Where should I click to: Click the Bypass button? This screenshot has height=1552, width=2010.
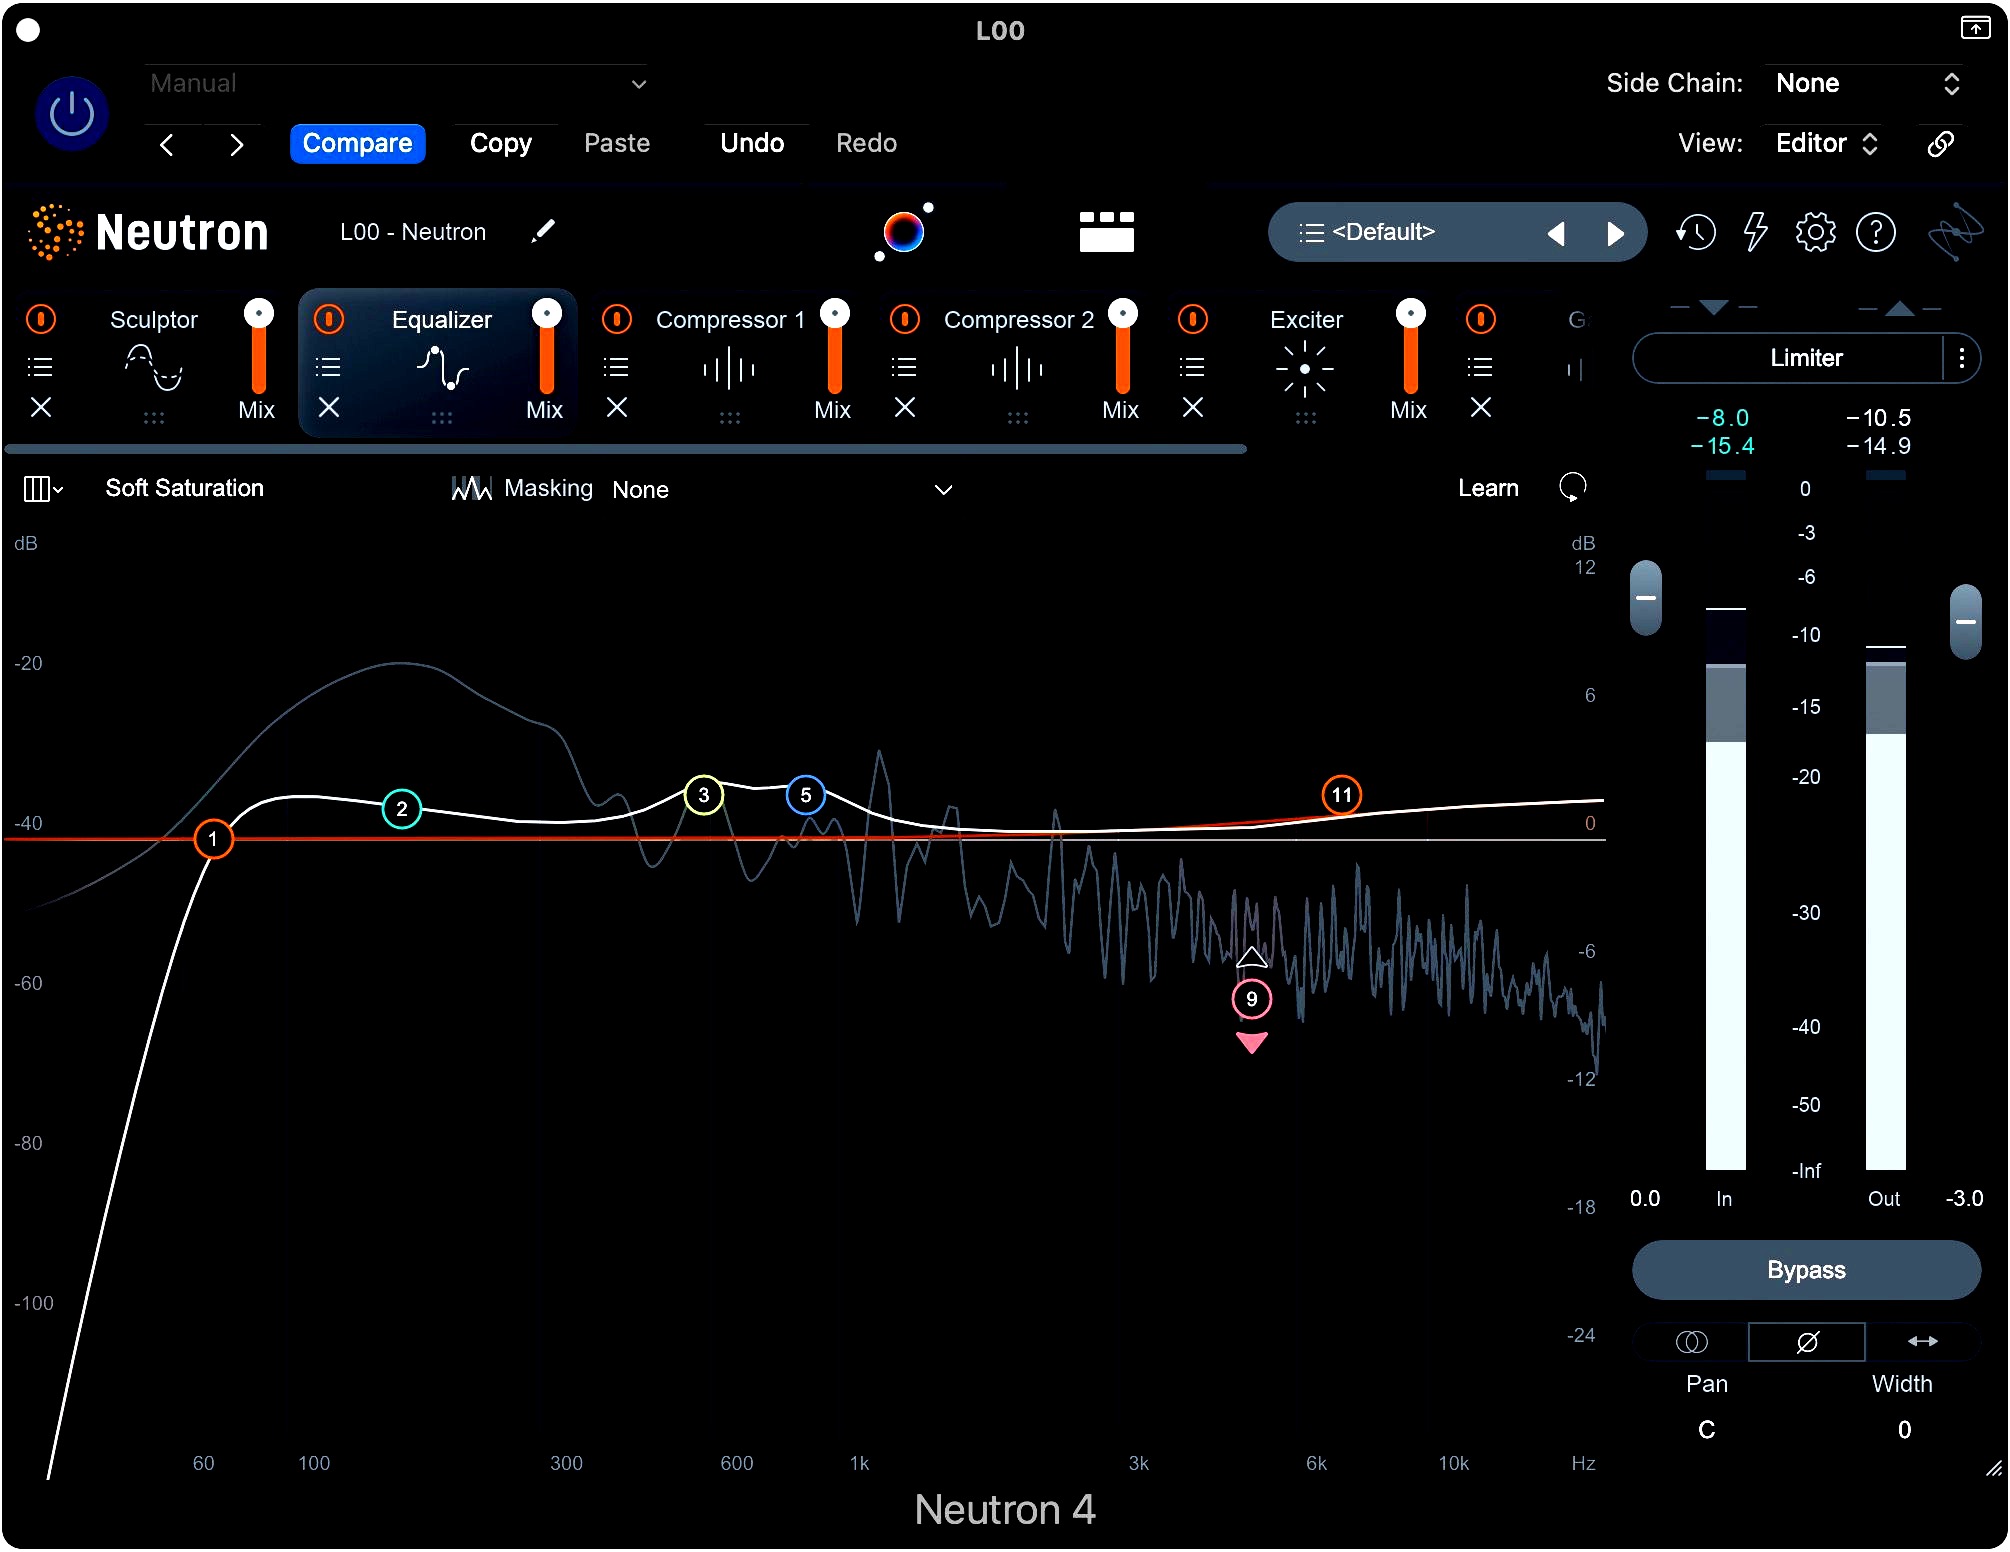click(x=1806, y=1270)
